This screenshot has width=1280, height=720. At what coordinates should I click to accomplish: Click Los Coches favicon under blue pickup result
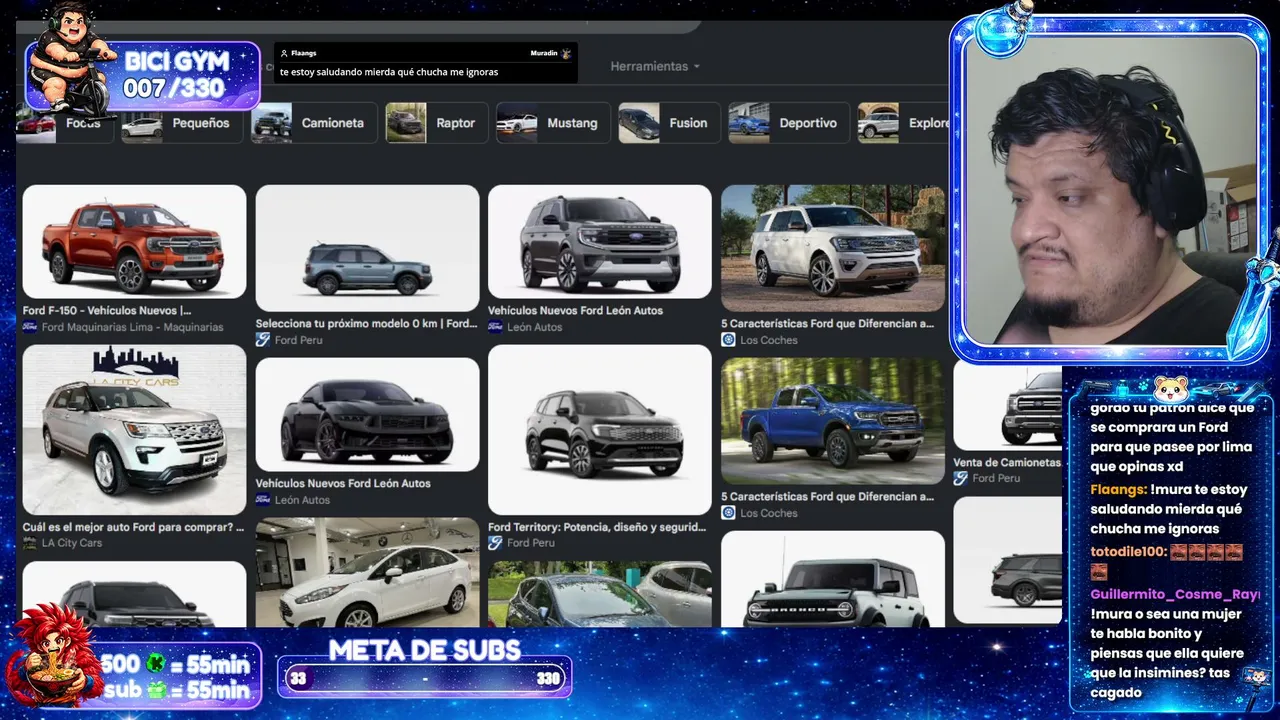coord(729,513)
